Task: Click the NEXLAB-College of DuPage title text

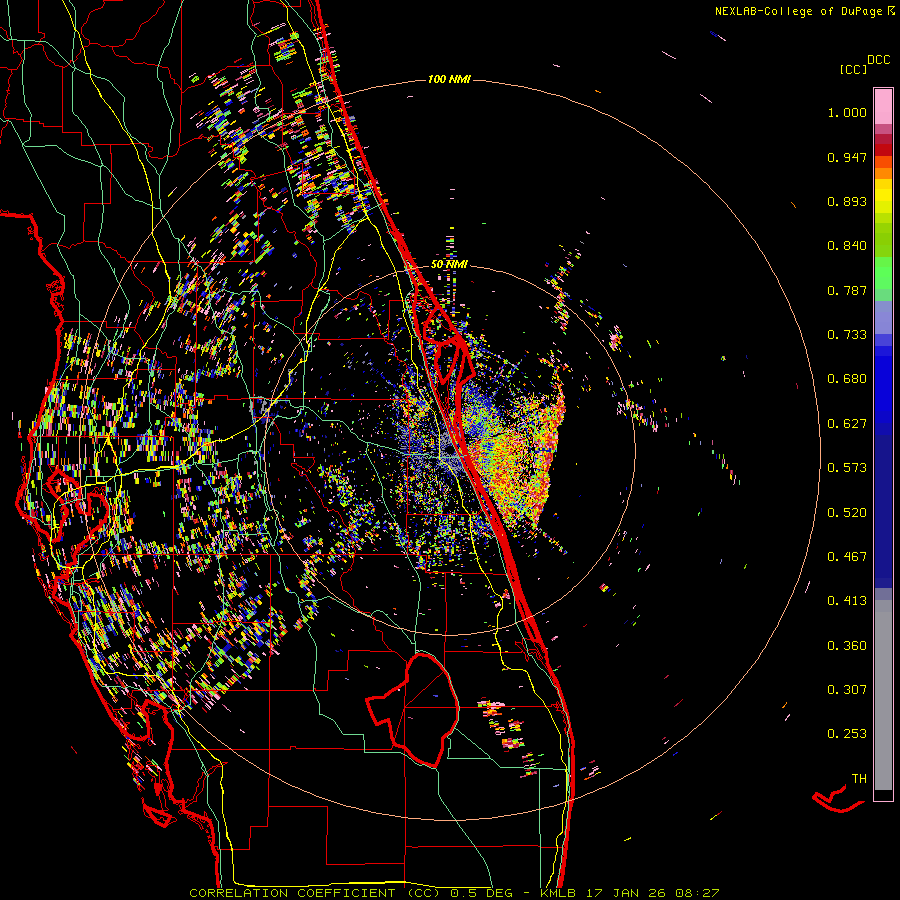Action: (x=799, y=11)
